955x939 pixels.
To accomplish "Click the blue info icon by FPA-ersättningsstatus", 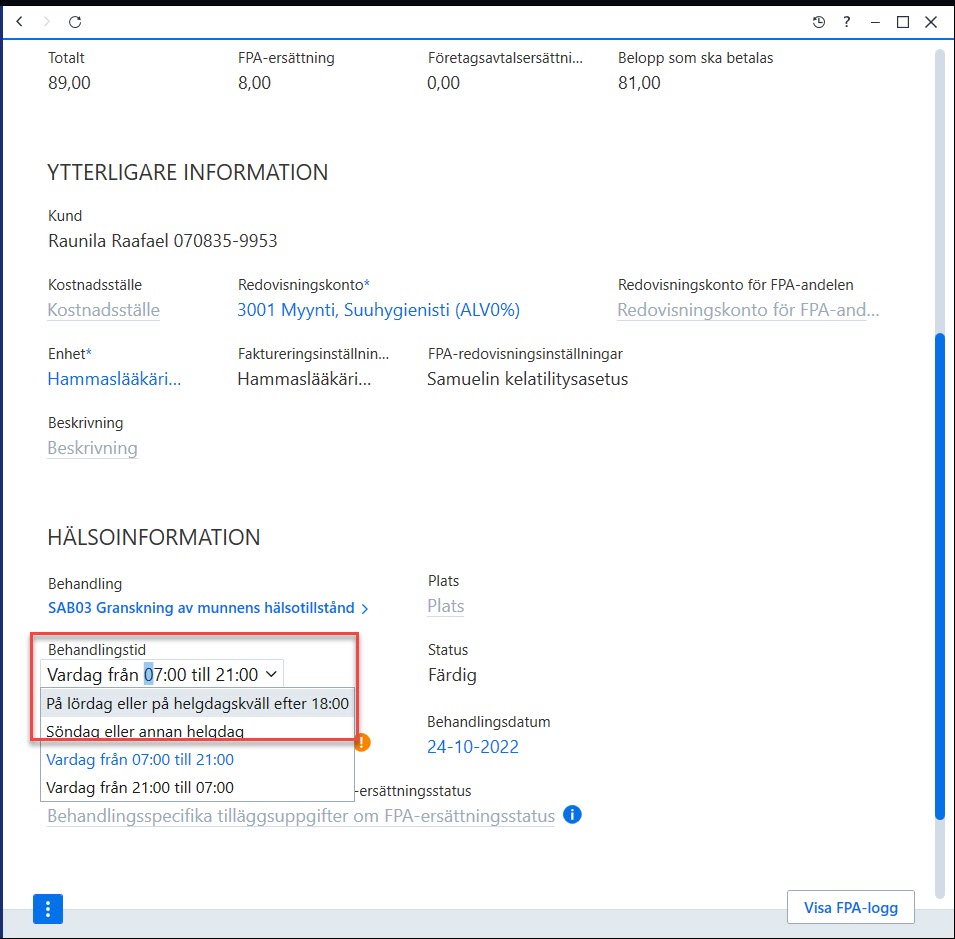I will point(572,814).
